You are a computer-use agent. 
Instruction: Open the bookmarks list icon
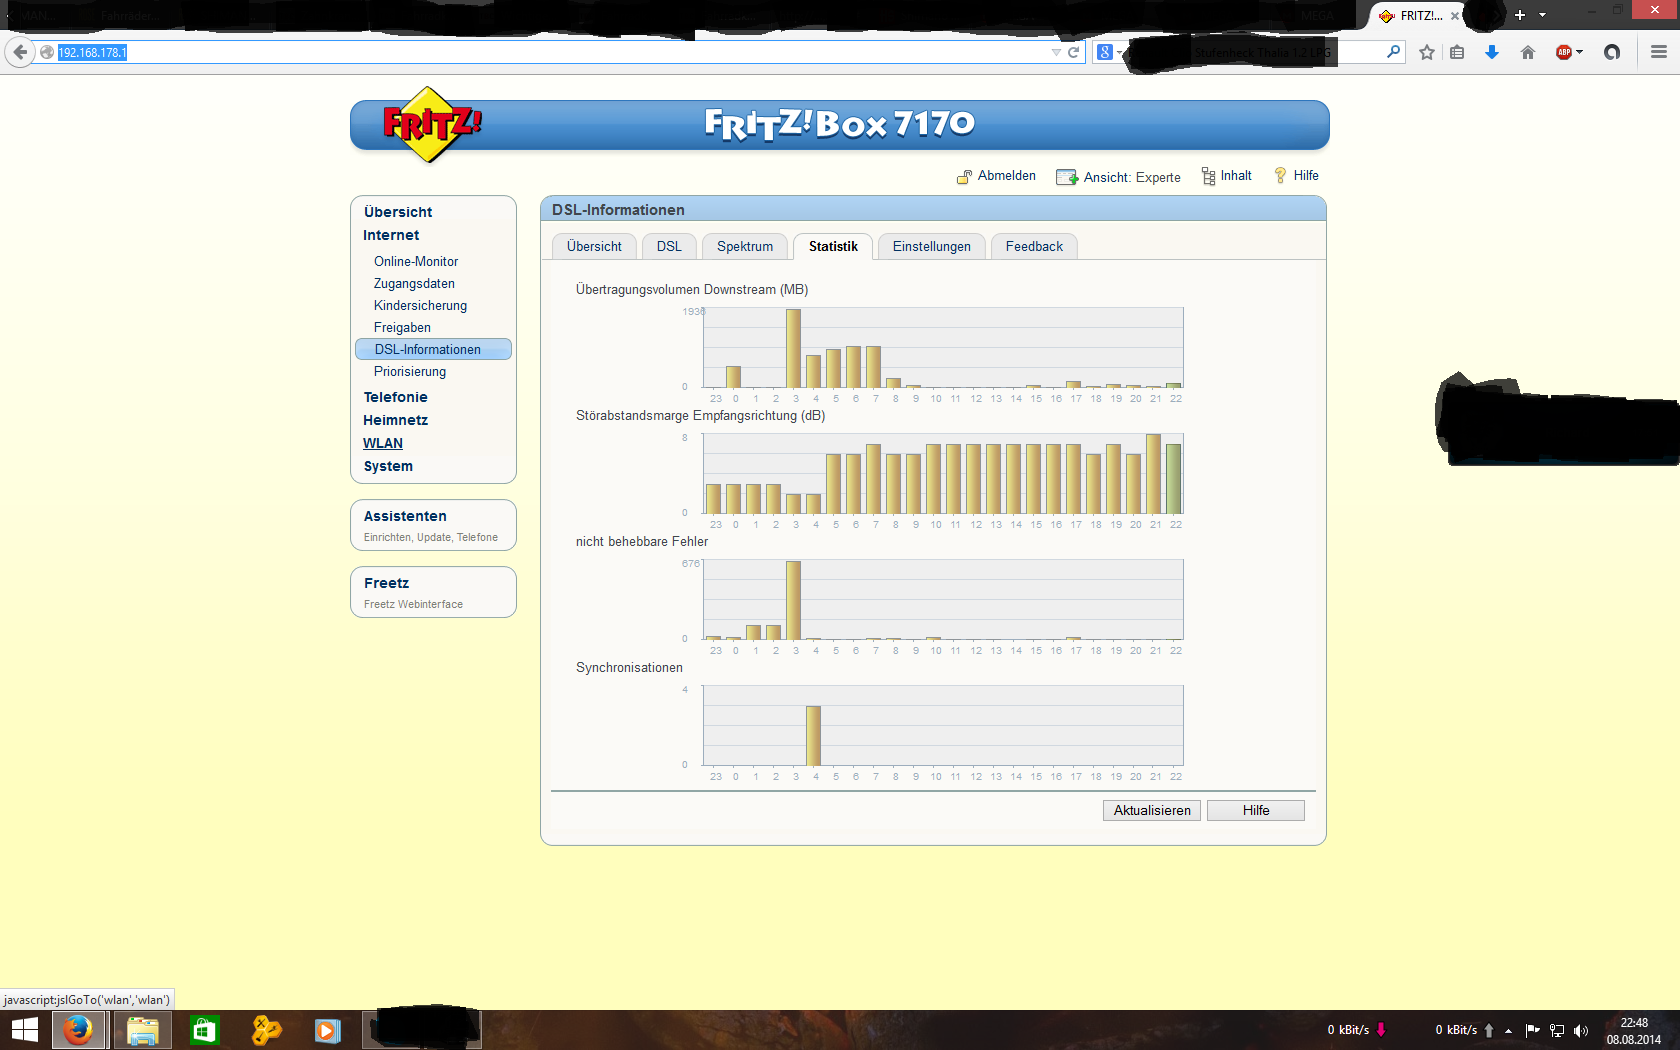(1457, 52)
